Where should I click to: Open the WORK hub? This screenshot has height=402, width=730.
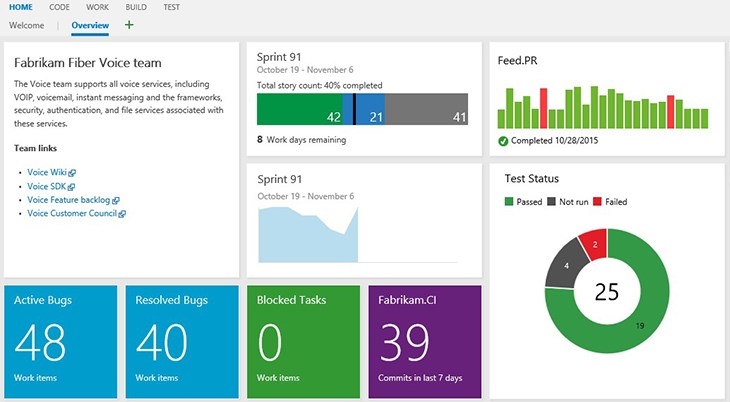point(97,7)
